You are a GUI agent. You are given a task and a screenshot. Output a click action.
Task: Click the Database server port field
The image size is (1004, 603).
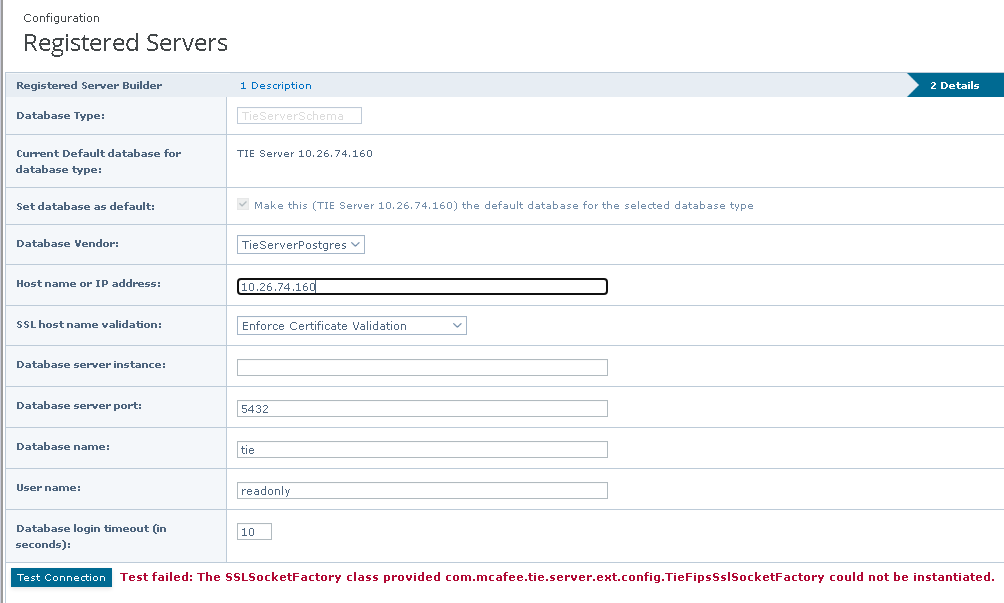422,408
